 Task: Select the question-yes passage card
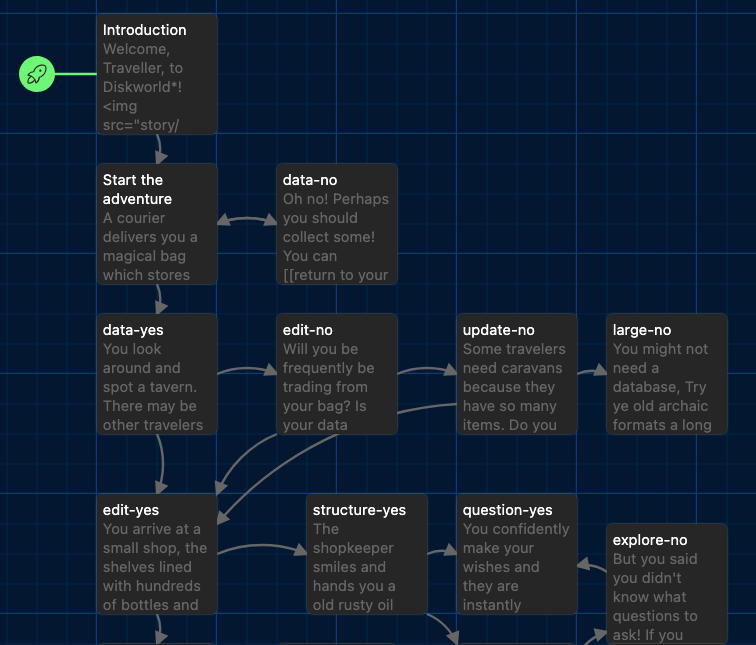517,554
